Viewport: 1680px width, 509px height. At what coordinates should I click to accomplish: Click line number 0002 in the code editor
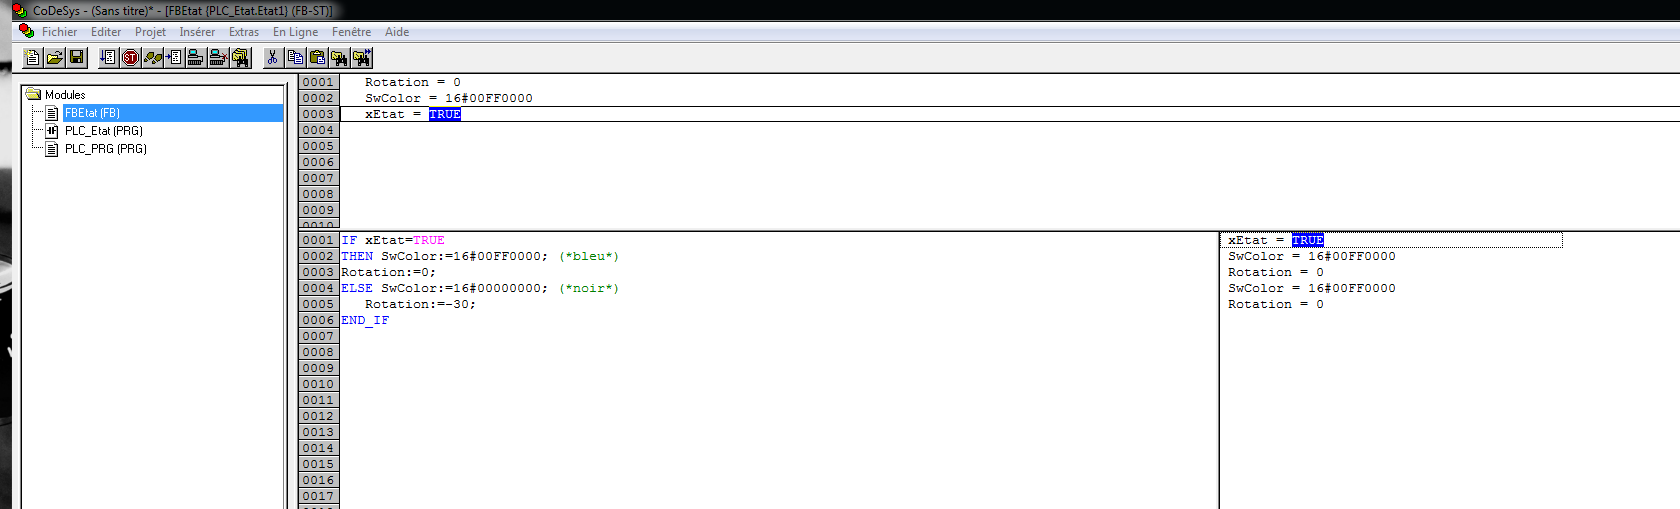[318, 256]
